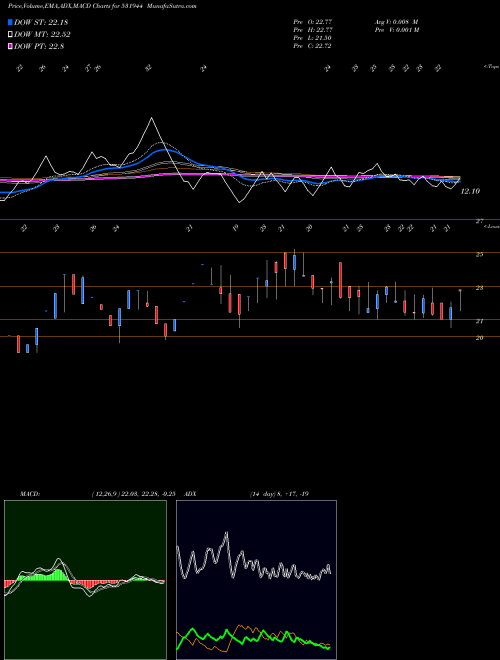
Task: Click the magenta DOW PT legend swatch
Action: coord(11,47)
